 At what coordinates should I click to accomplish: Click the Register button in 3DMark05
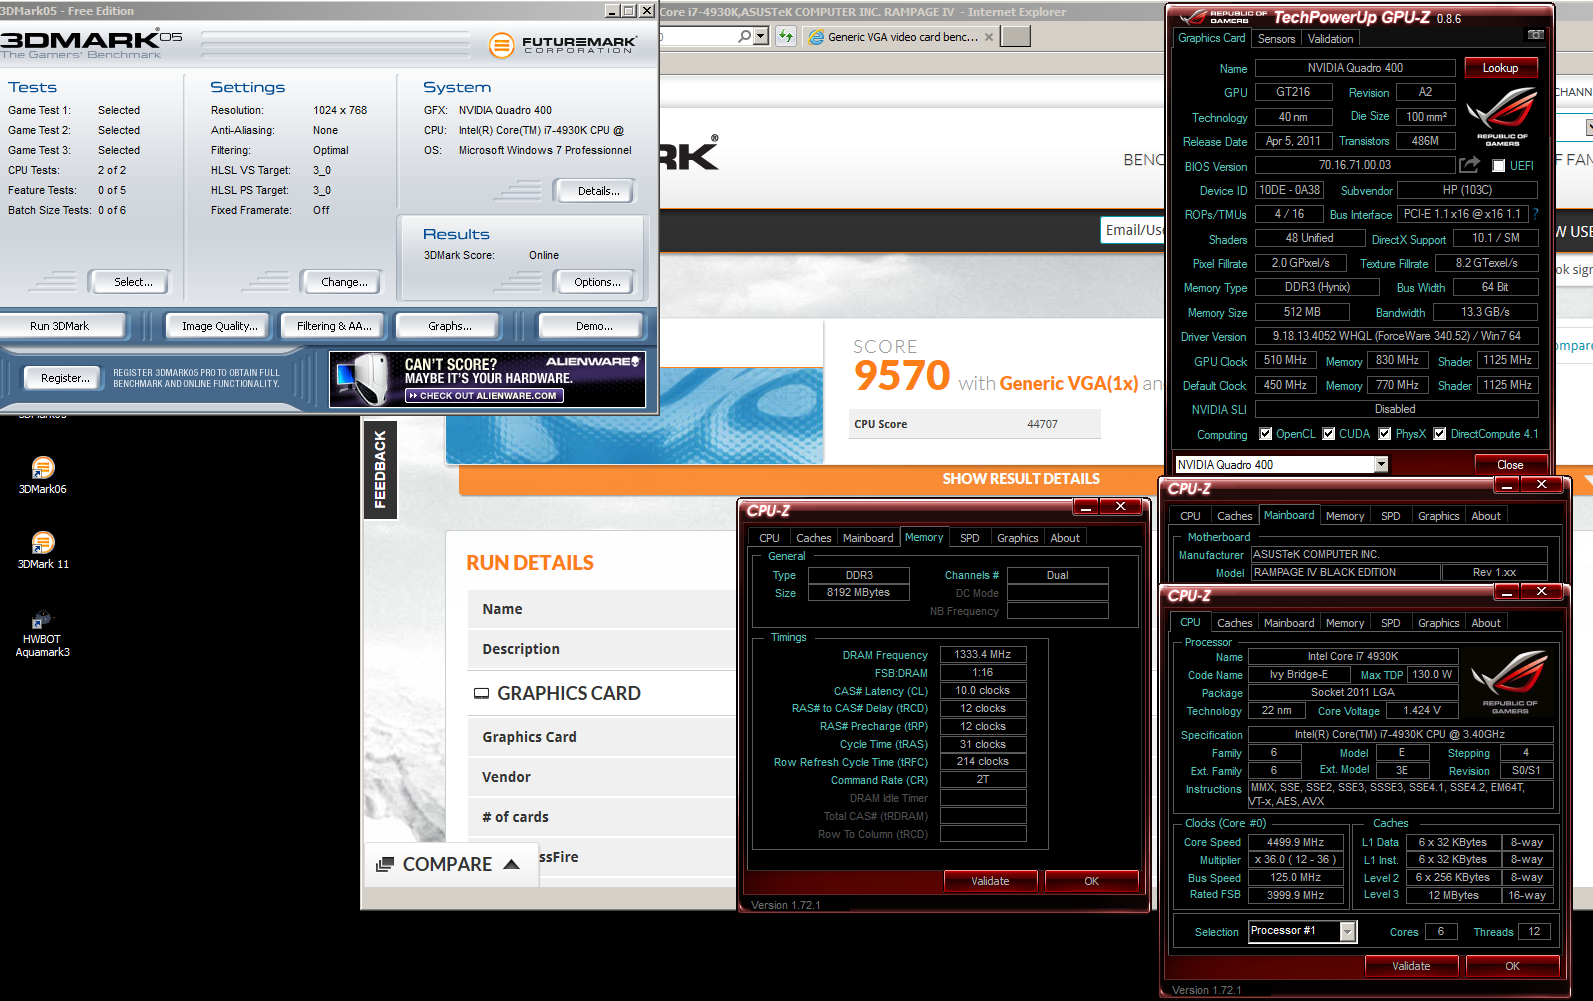(x=65, y=378)
